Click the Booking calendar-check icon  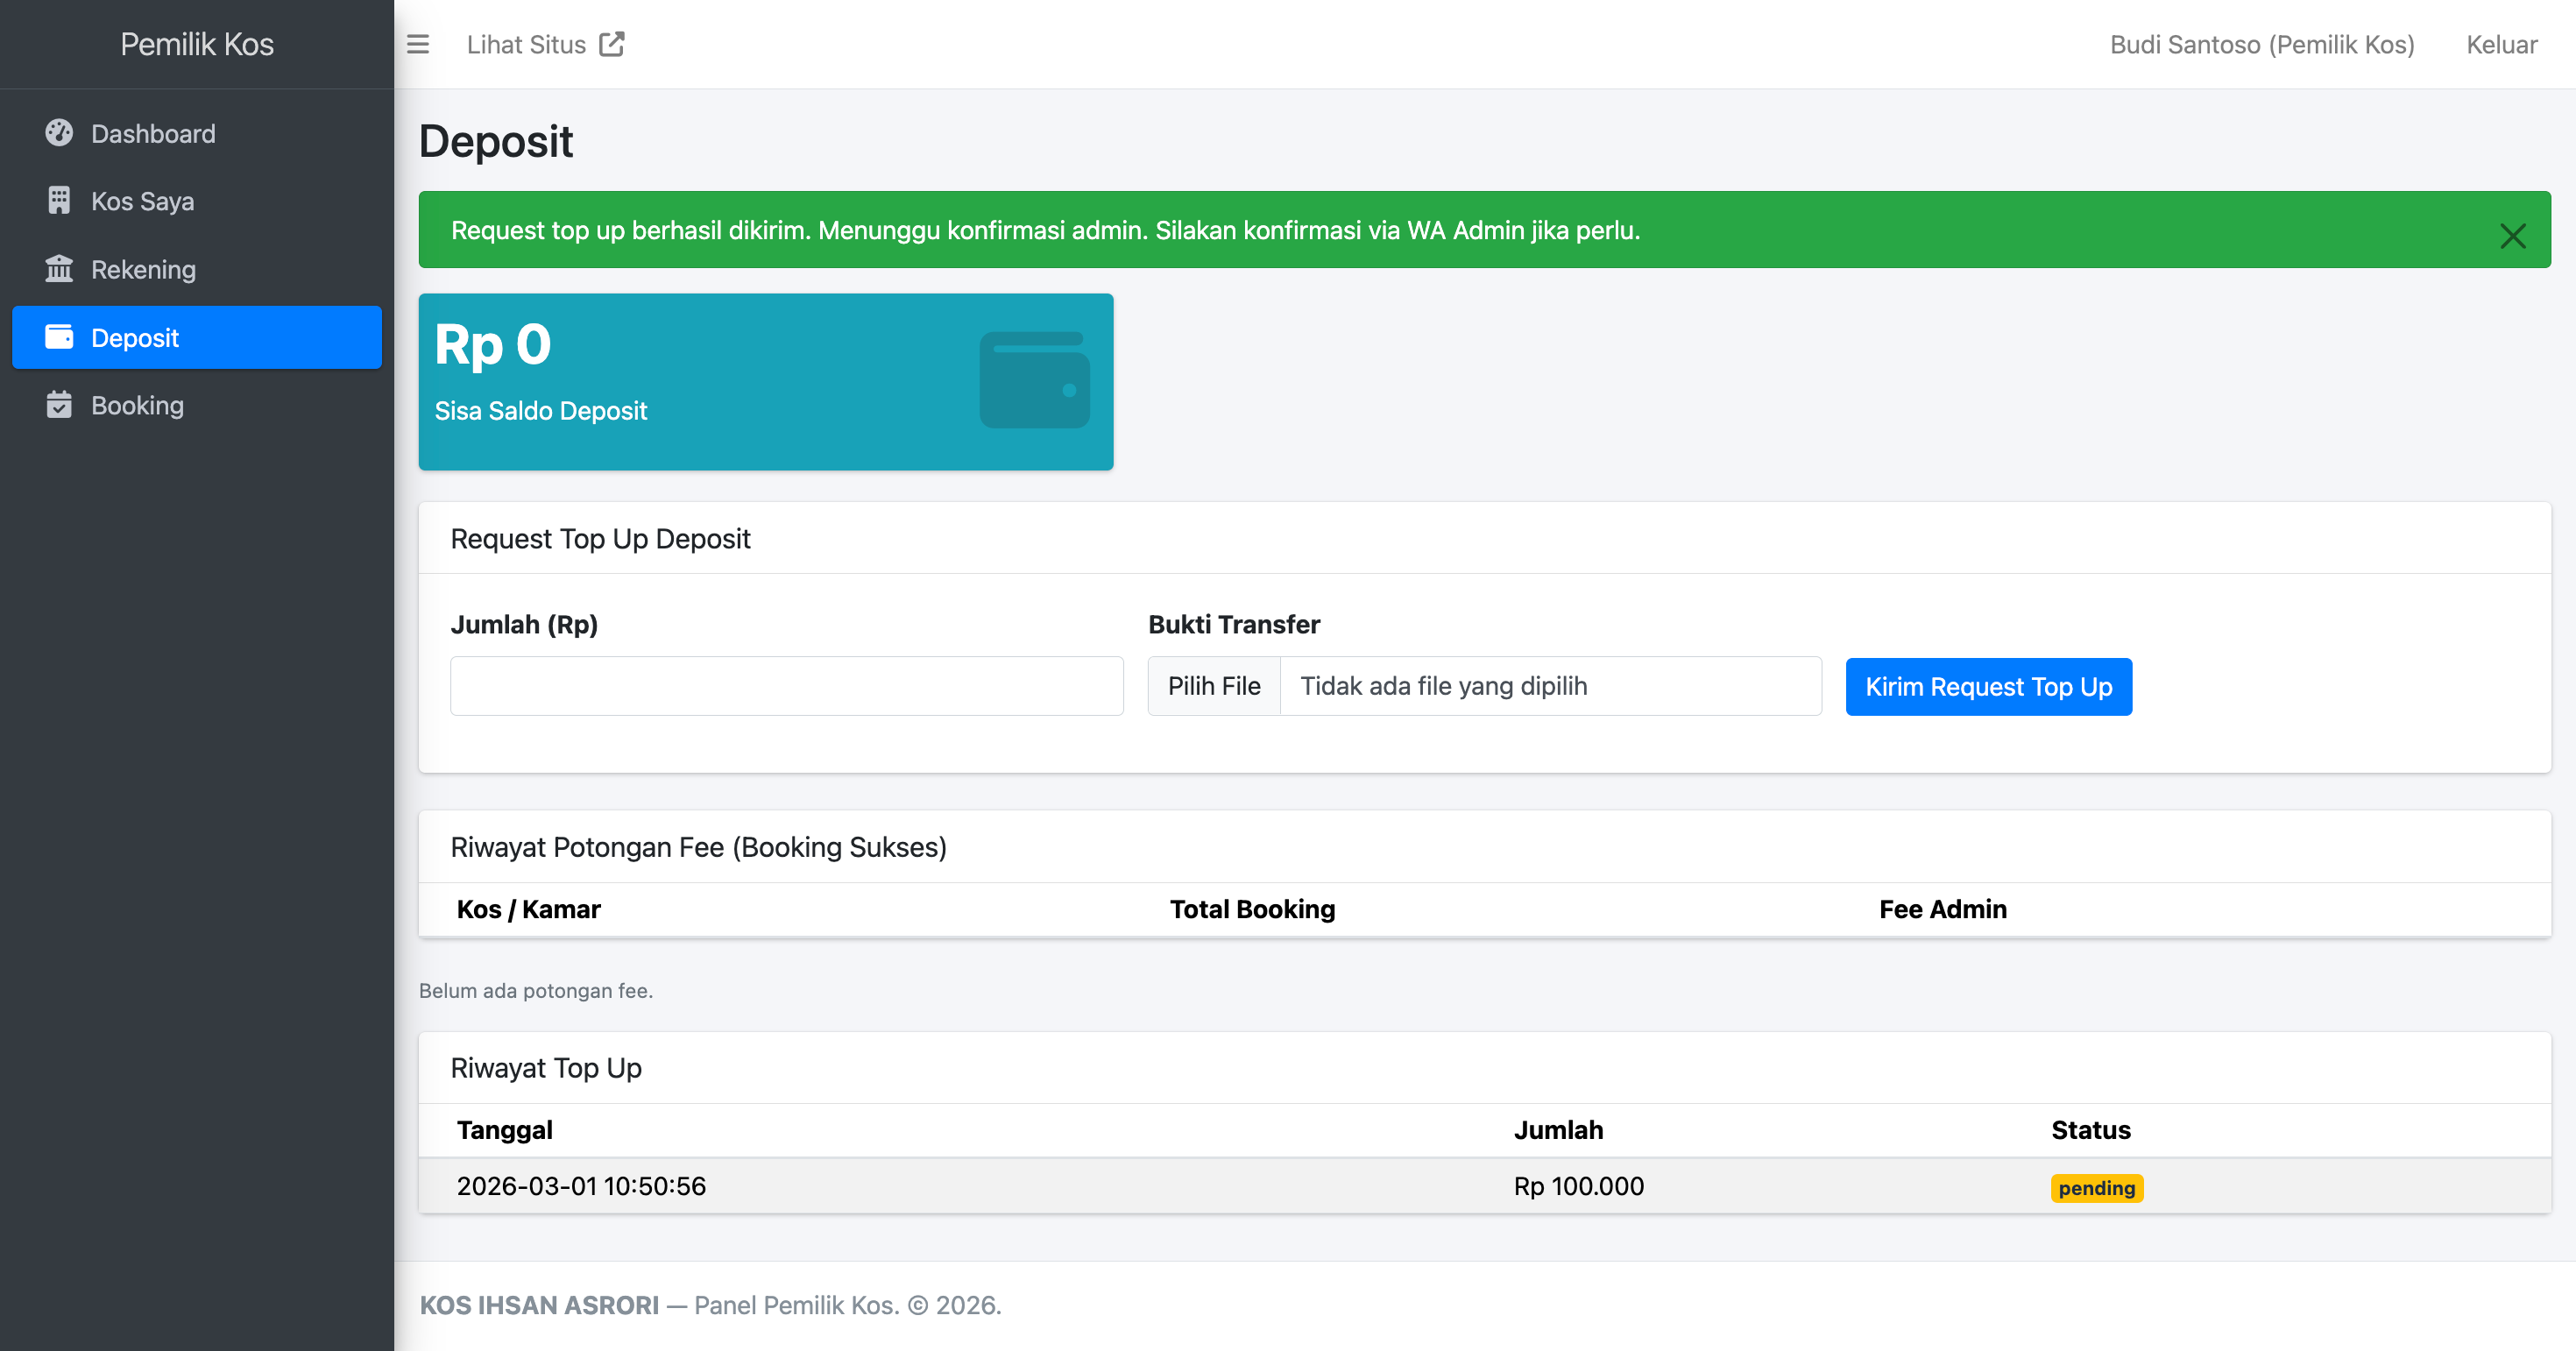[59, 405]
